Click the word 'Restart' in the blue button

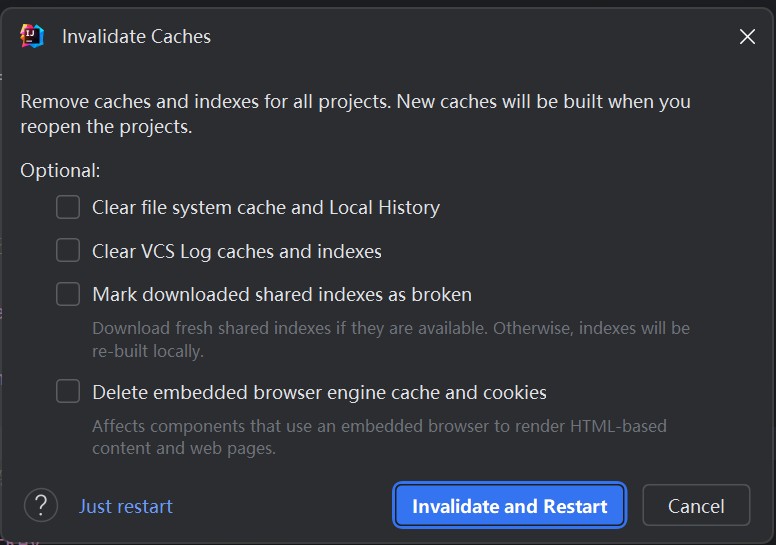(x=575, y=506)
